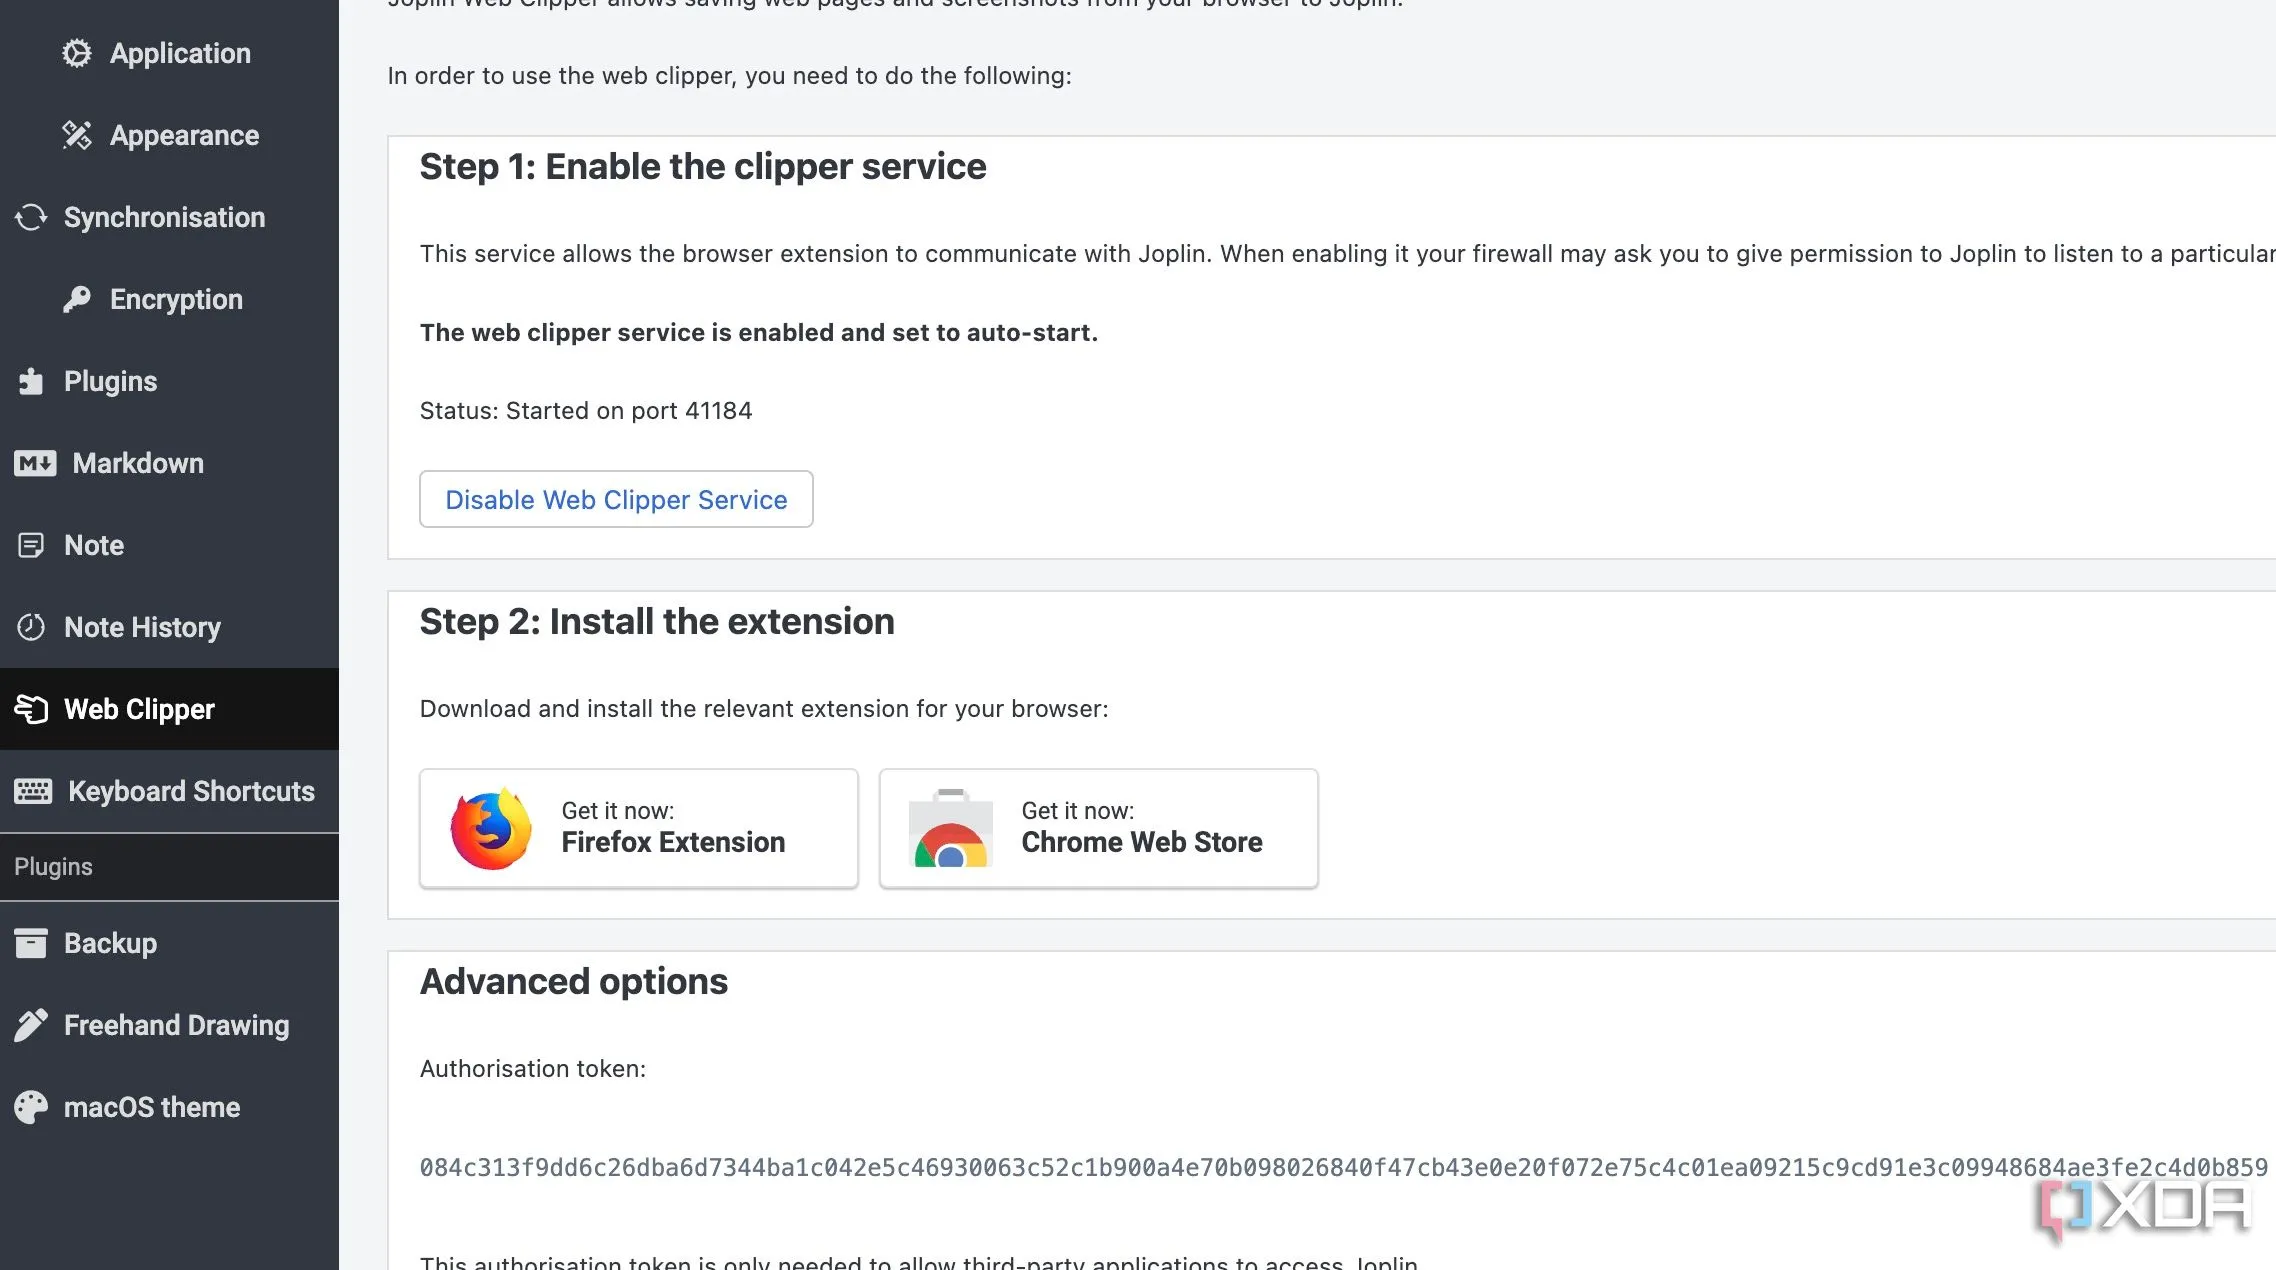Open the Encryption settings section
Image resolution: width=2276 pixels, height=1270 pixels.
(x=169, y=299)
